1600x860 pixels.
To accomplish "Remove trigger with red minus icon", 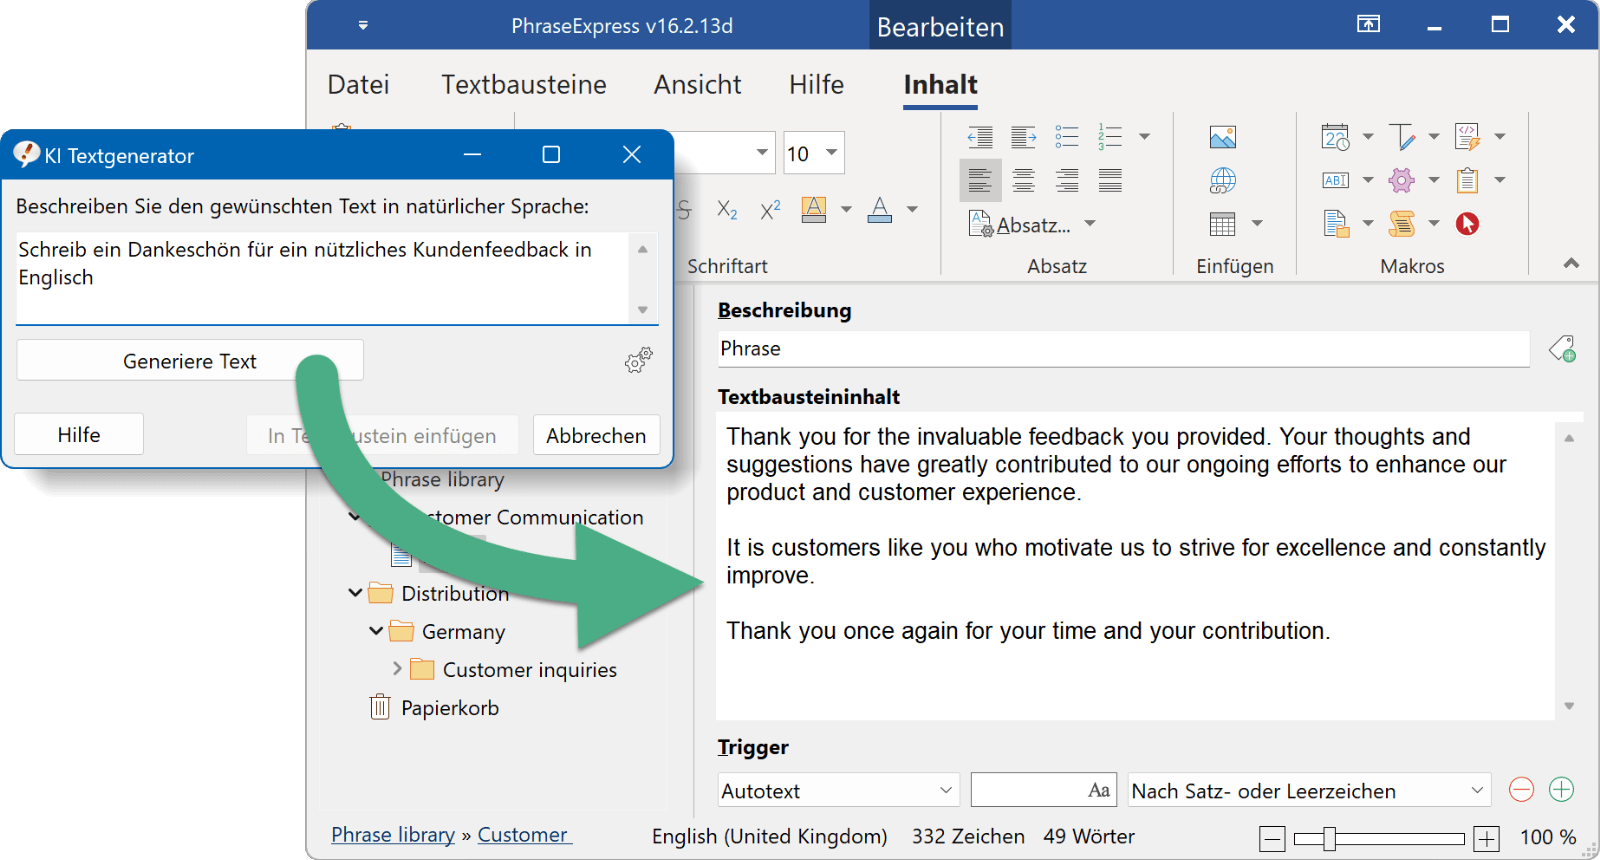I will (1521, 790).
